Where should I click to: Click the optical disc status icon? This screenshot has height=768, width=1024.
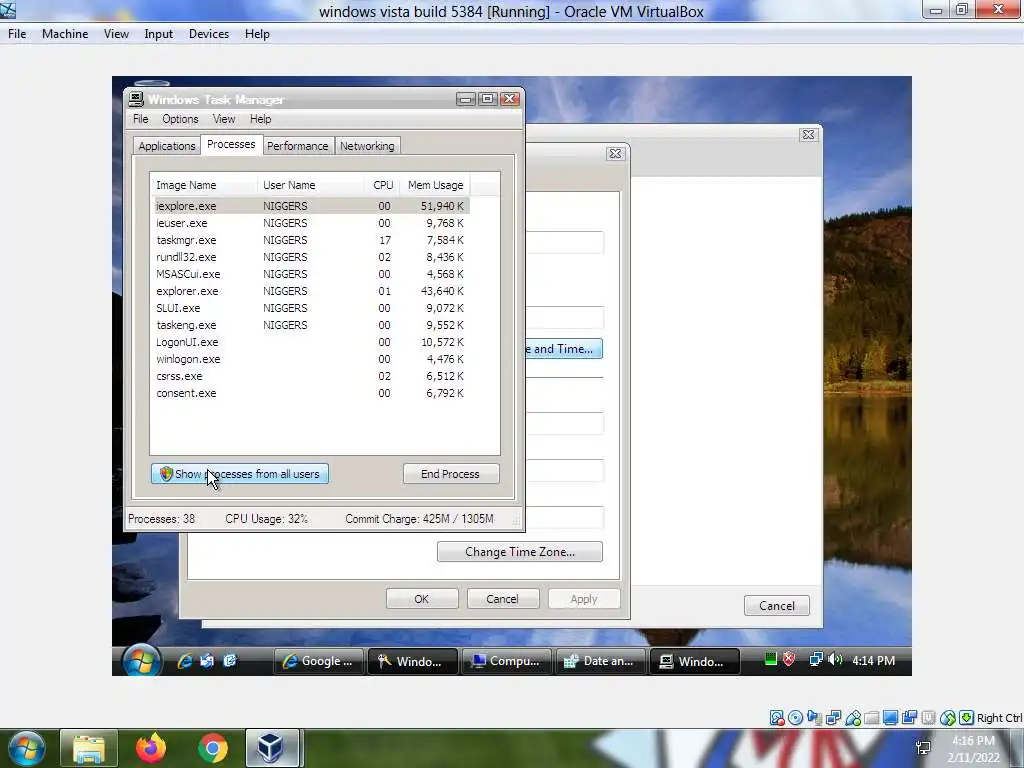point(795,718)
